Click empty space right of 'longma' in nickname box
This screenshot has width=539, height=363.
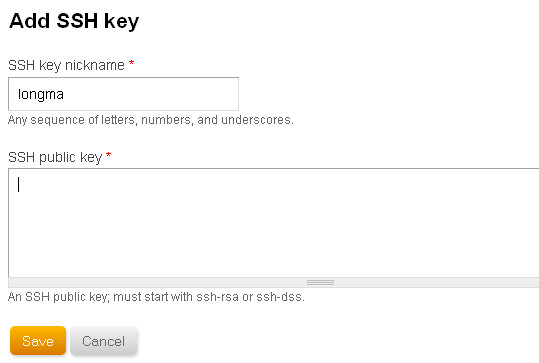click(151, 94)
